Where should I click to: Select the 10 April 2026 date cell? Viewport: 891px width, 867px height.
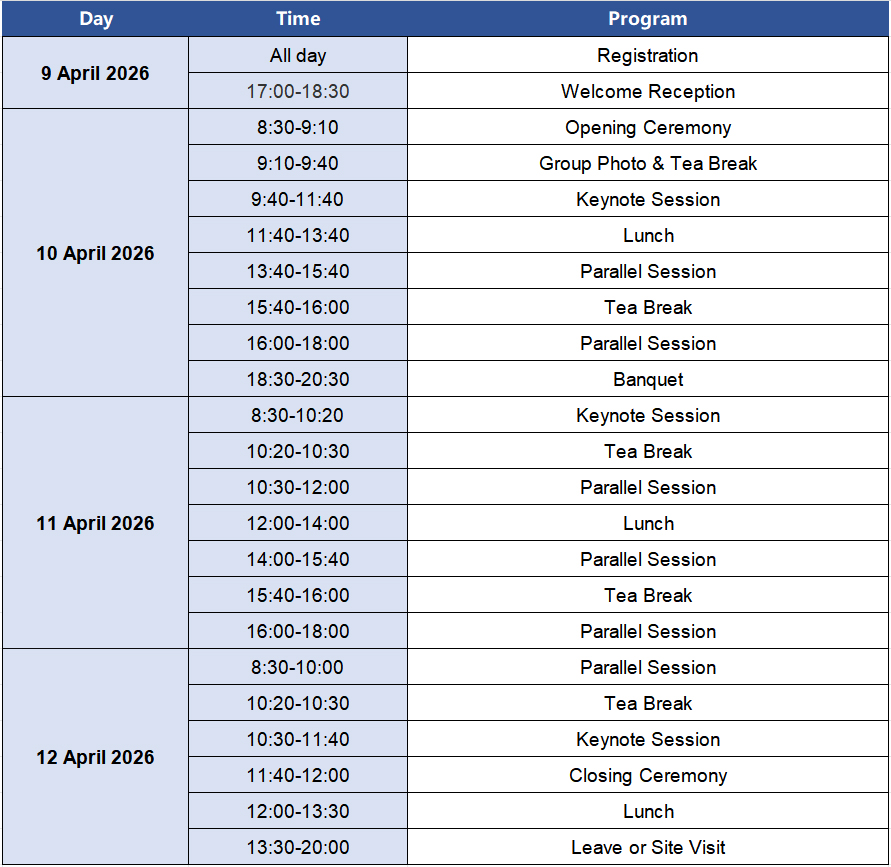[95, 253]
